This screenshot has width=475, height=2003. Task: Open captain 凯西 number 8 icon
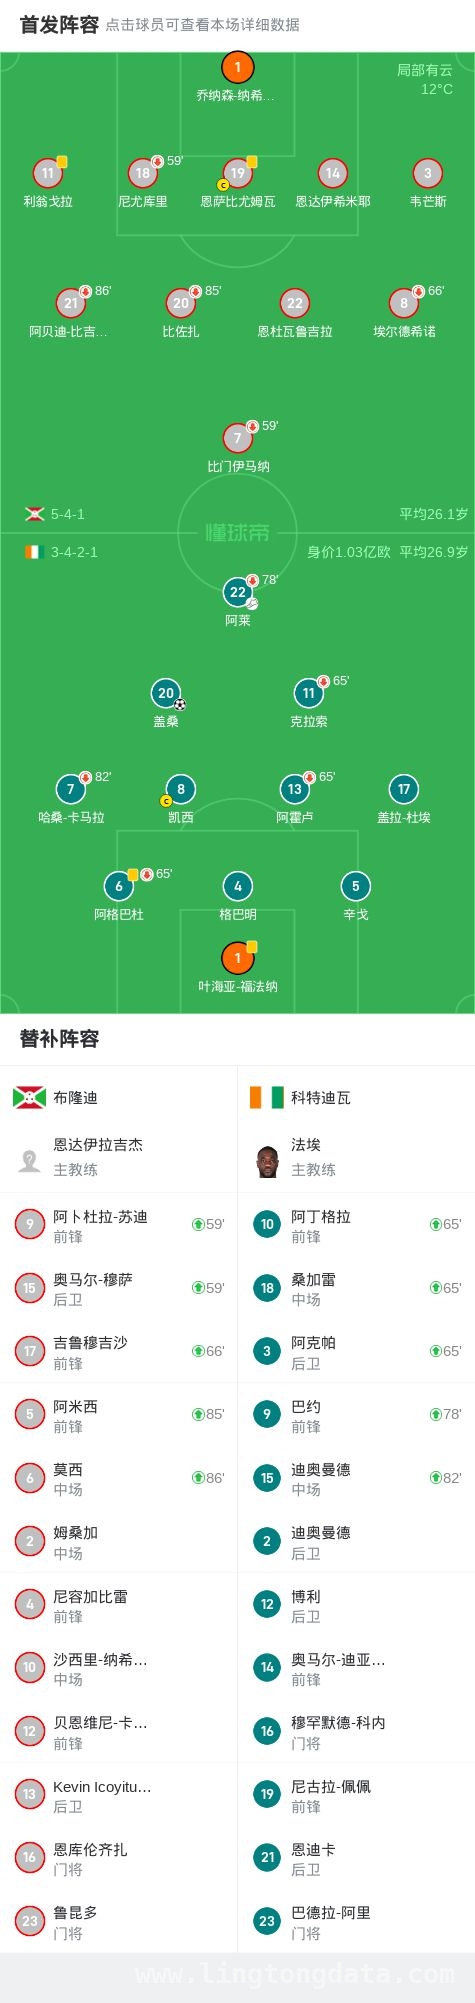[x=180, y=789]
